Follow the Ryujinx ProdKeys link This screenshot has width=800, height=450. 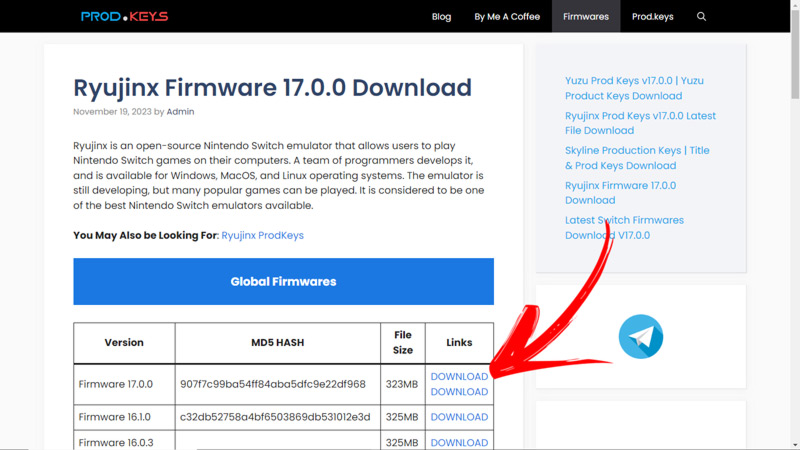262,235
